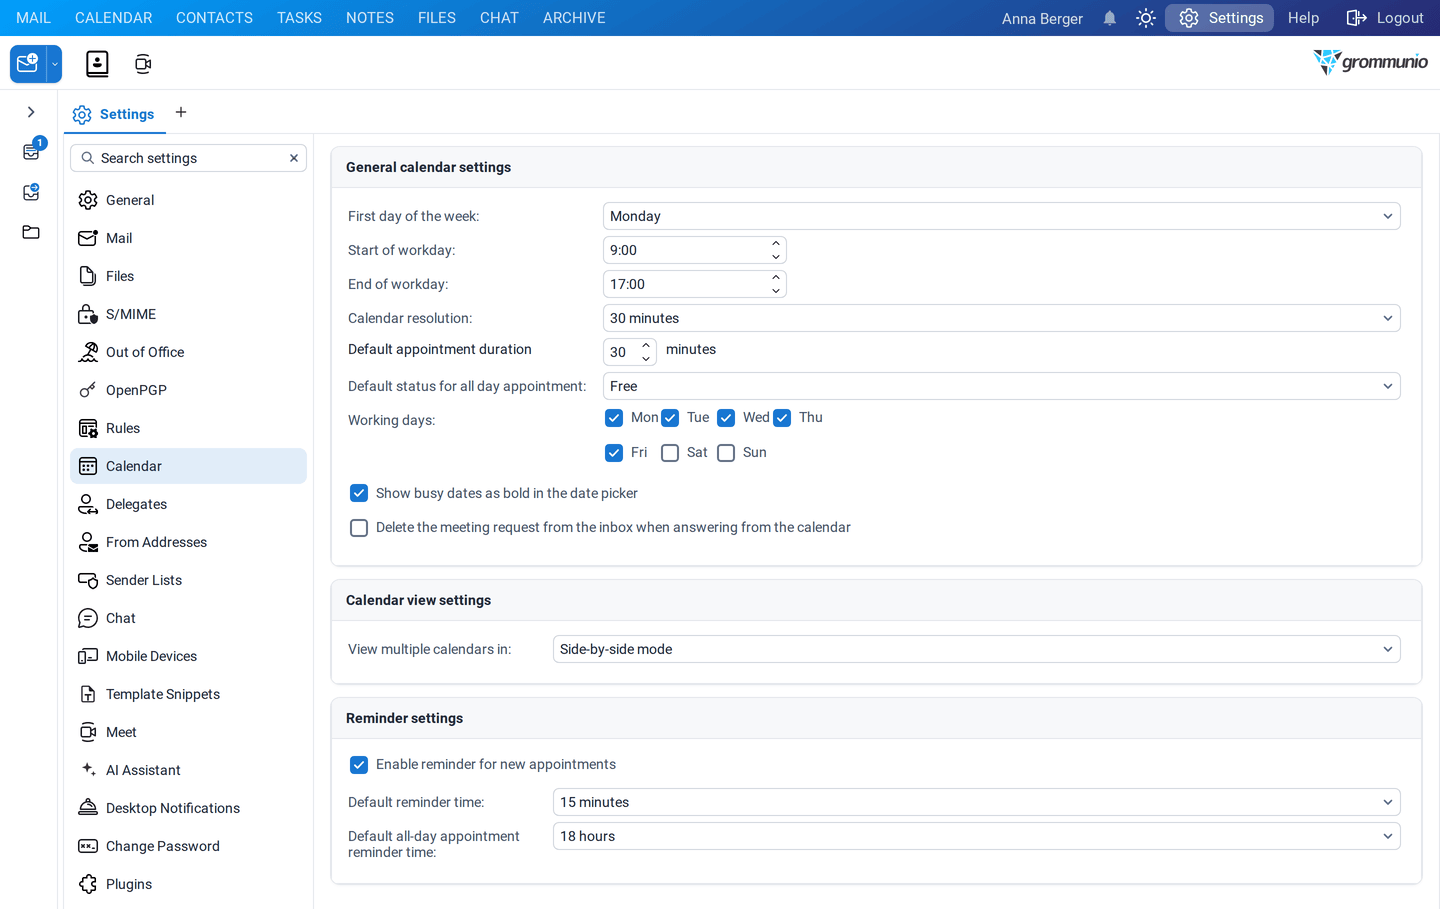
Task: Open the inbox icon with badge 1
Action: coord(32,151)
